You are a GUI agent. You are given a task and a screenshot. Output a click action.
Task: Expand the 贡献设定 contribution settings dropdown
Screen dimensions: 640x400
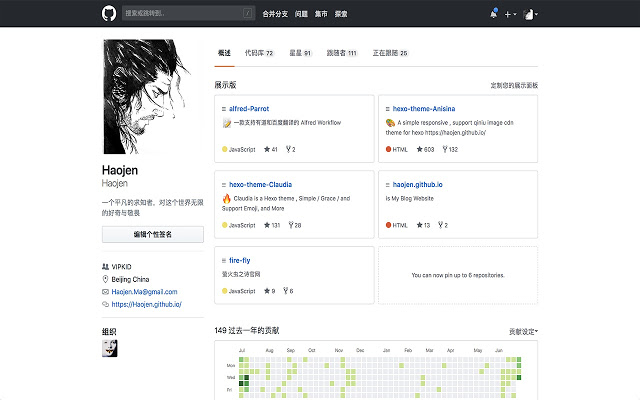pos(522,330)
